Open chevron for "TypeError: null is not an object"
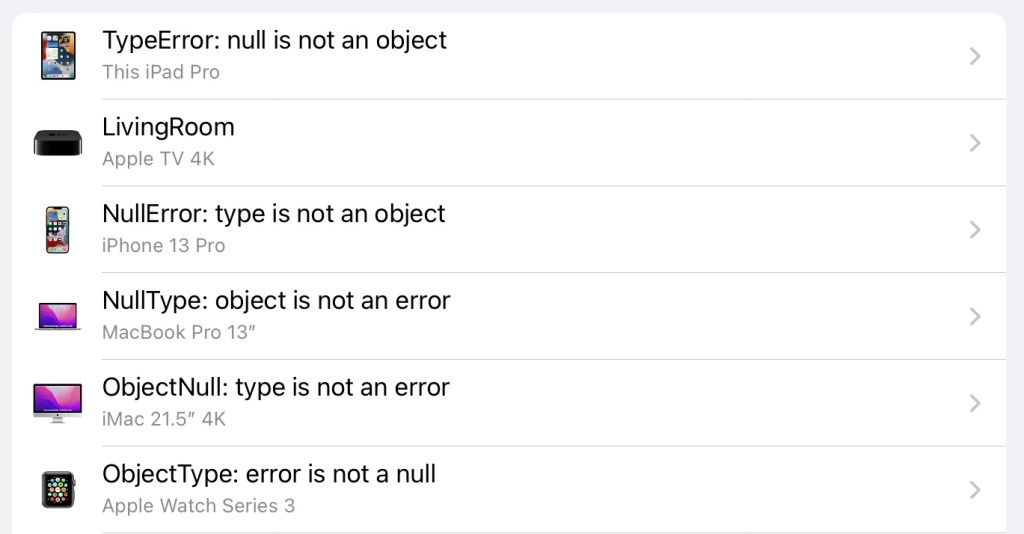 click(x=975, y=56)
